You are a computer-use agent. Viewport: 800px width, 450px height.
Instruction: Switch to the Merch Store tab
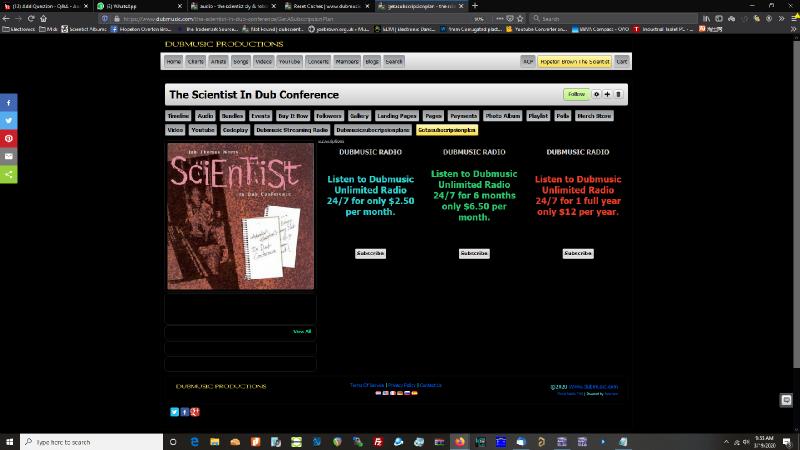594,116
